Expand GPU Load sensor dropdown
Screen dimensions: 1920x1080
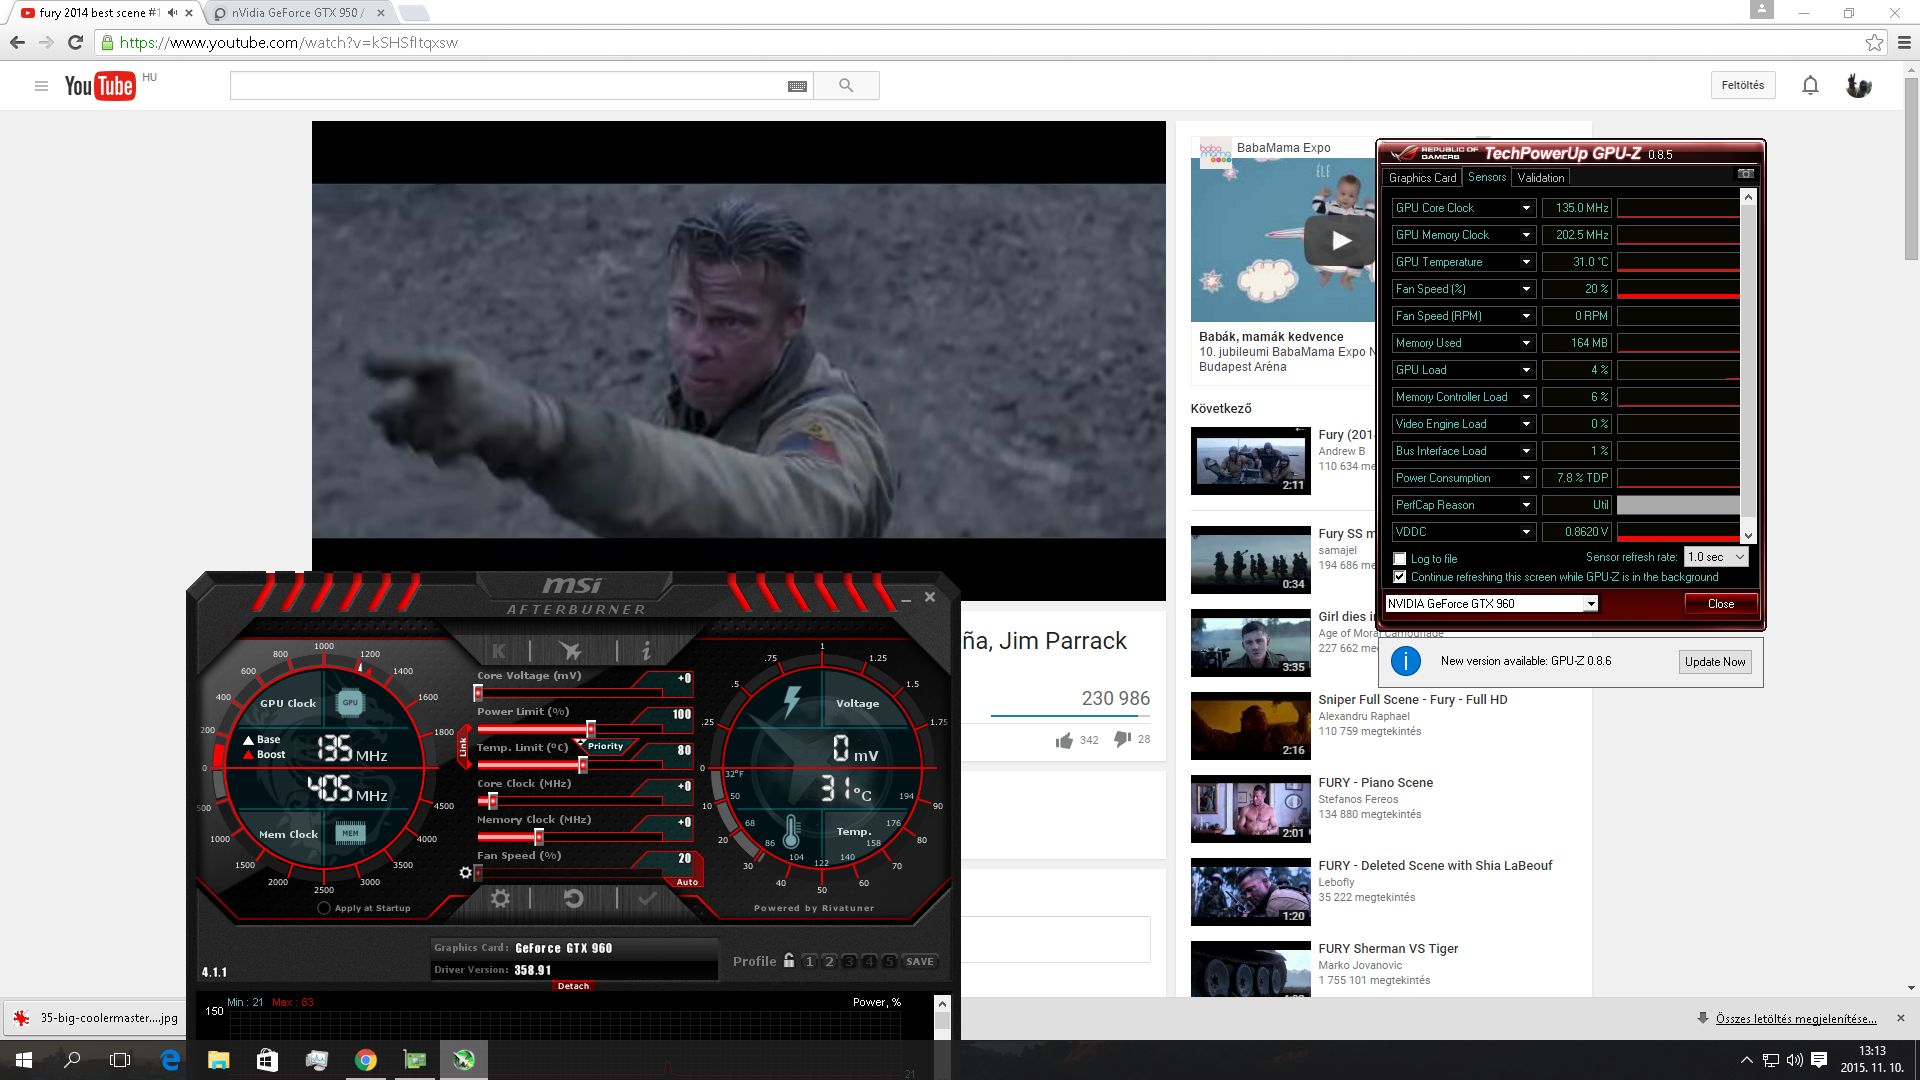click(1526, 370)
